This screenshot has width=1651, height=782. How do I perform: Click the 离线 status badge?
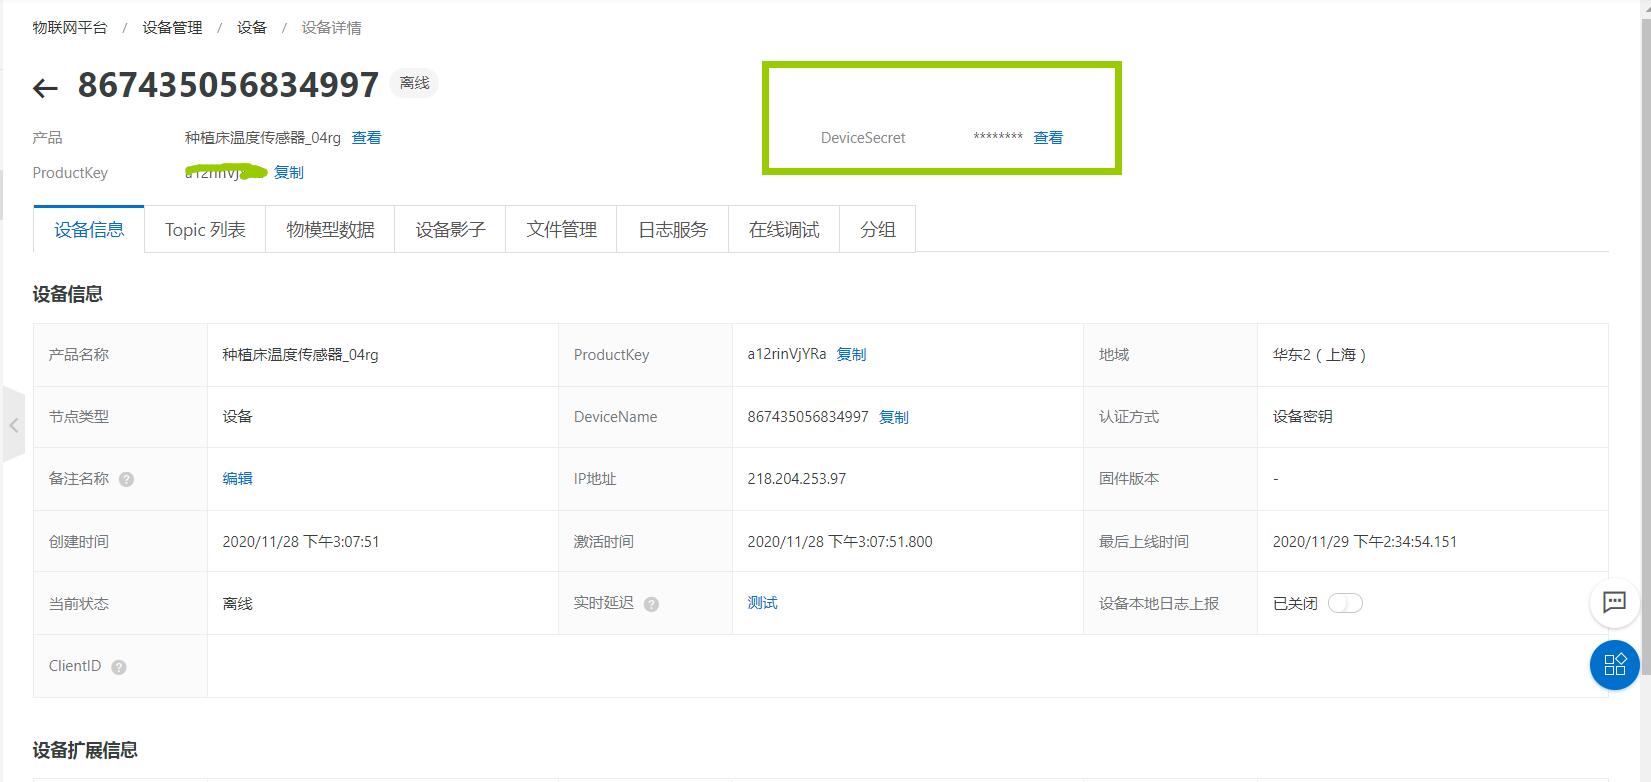[x=414, y=83]
